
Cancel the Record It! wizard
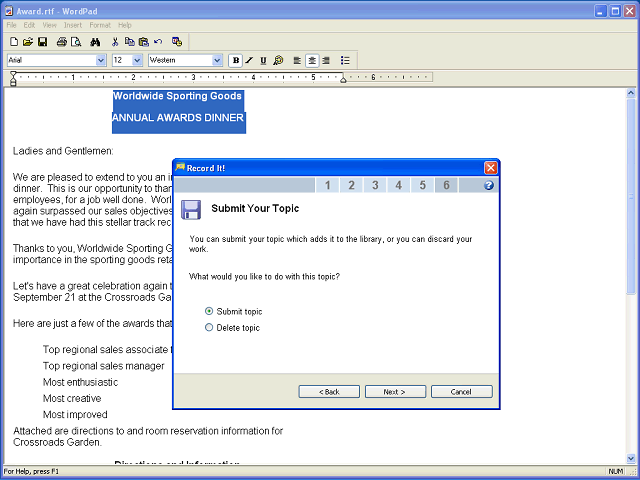[462, 391]
